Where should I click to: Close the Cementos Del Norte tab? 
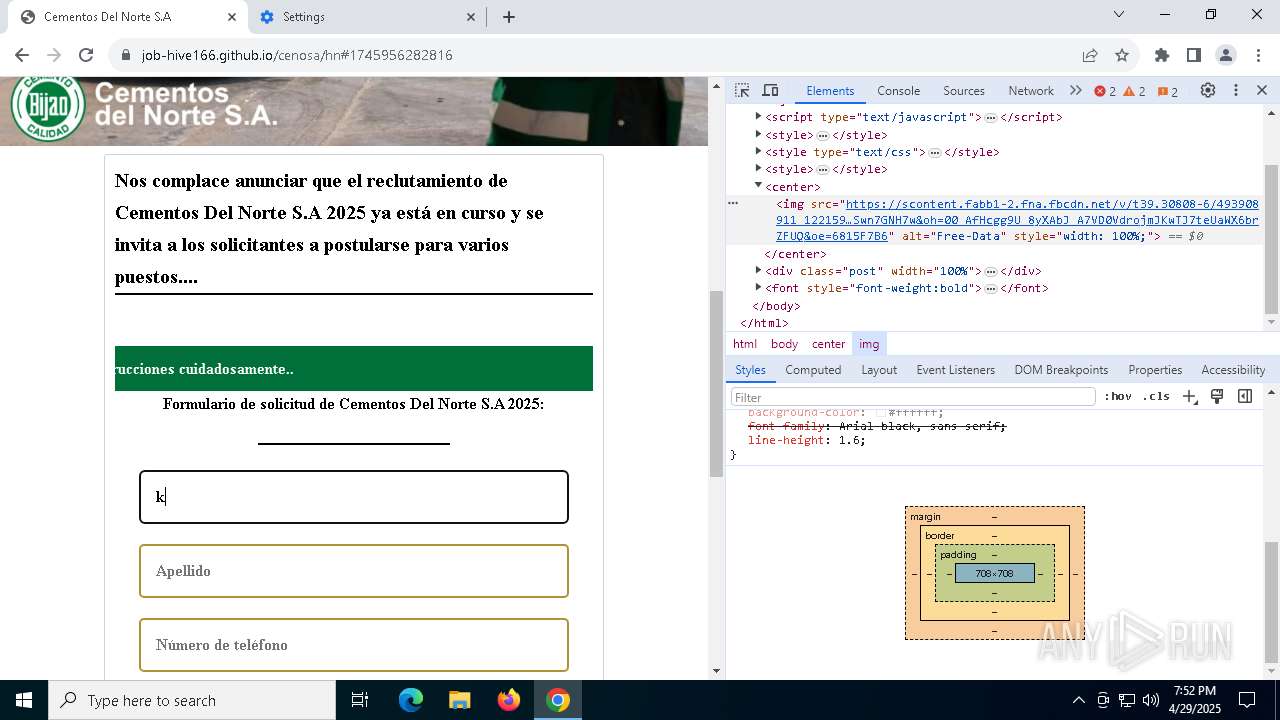tap(232, 17)
